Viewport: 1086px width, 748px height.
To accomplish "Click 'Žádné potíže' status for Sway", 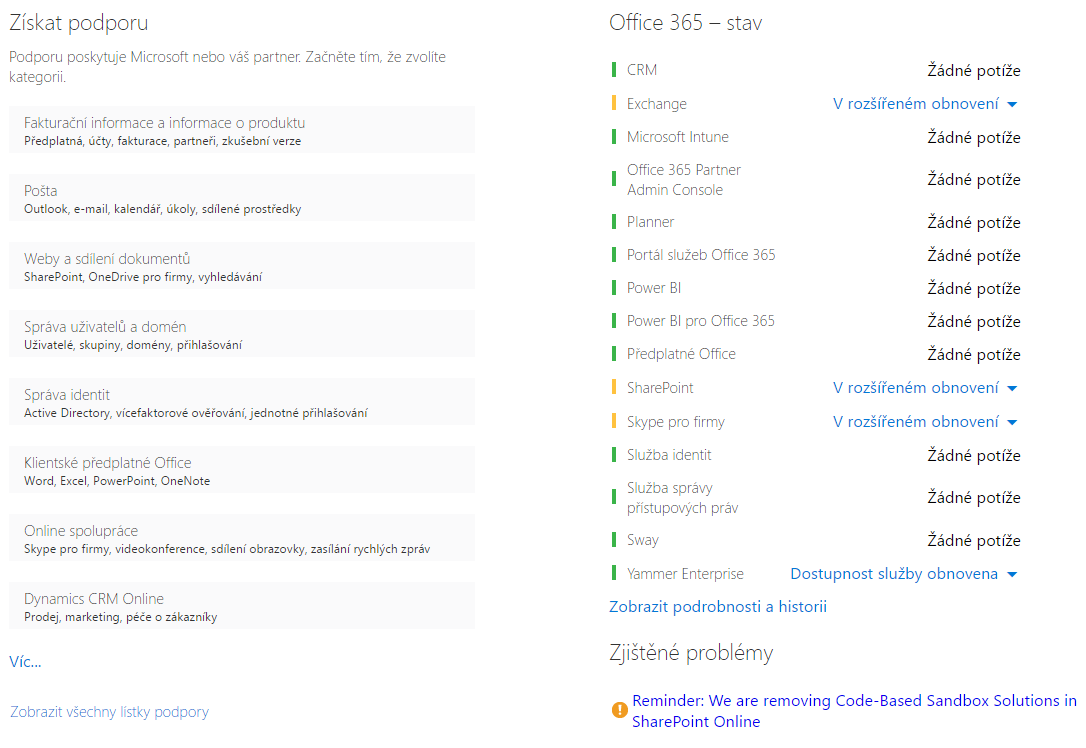I will (x=974, y=540).
